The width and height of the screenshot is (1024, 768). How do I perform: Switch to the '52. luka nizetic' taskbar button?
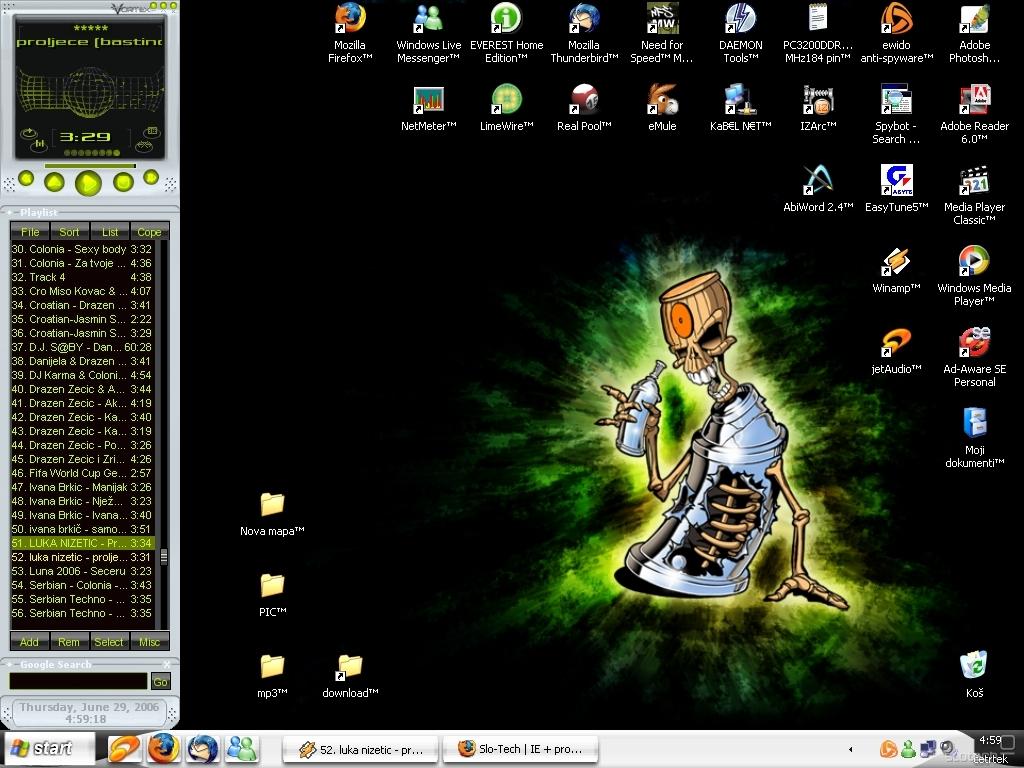tap(361, 750)
